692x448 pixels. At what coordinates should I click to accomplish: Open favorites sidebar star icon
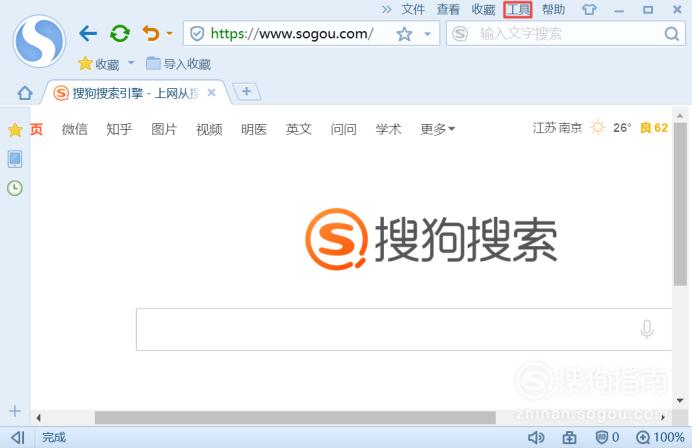[15, 130]
